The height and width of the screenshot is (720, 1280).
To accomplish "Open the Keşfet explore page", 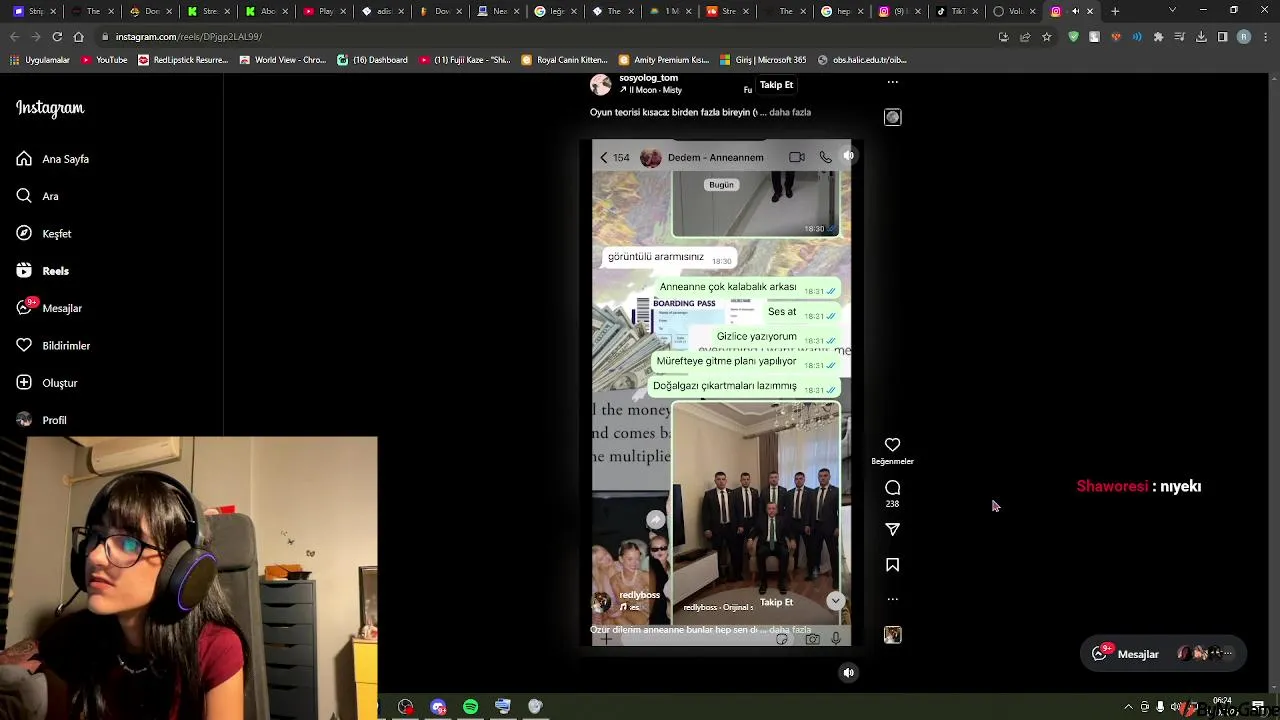I will click(x=43, y=233).
